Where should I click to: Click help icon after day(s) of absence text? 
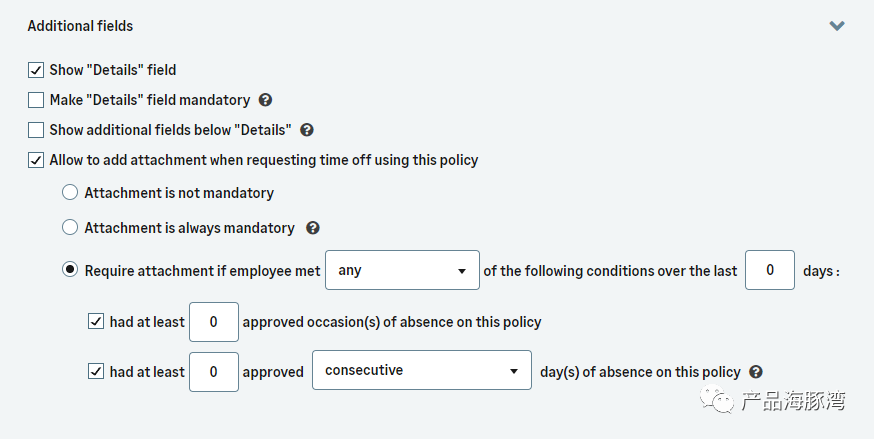(x=756, y=372)
